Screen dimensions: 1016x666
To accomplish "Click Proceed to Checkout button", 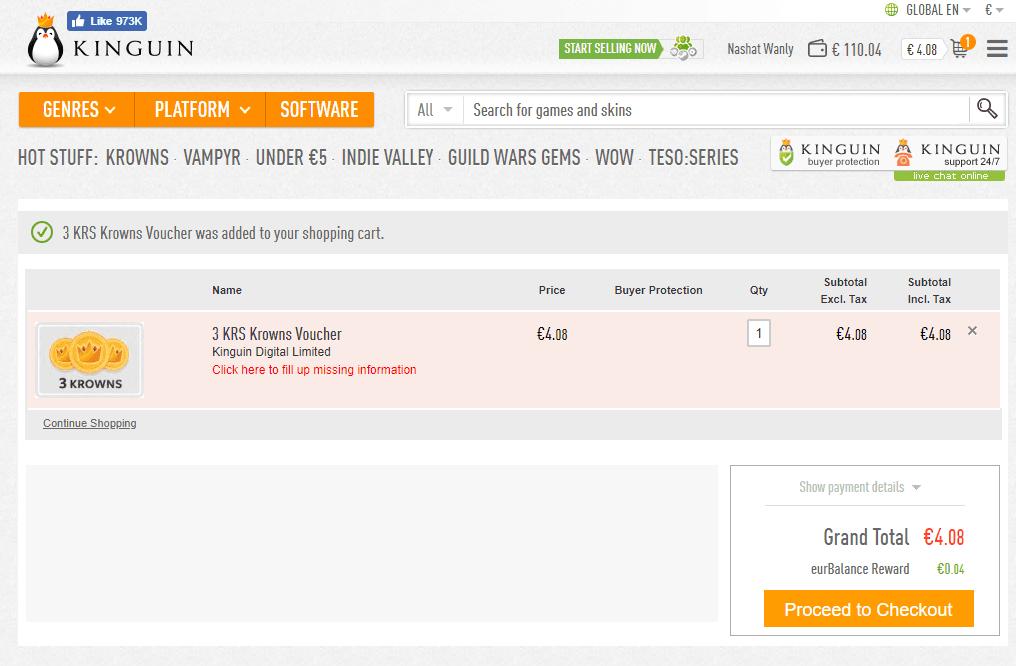I will click(x=868, y=609).
